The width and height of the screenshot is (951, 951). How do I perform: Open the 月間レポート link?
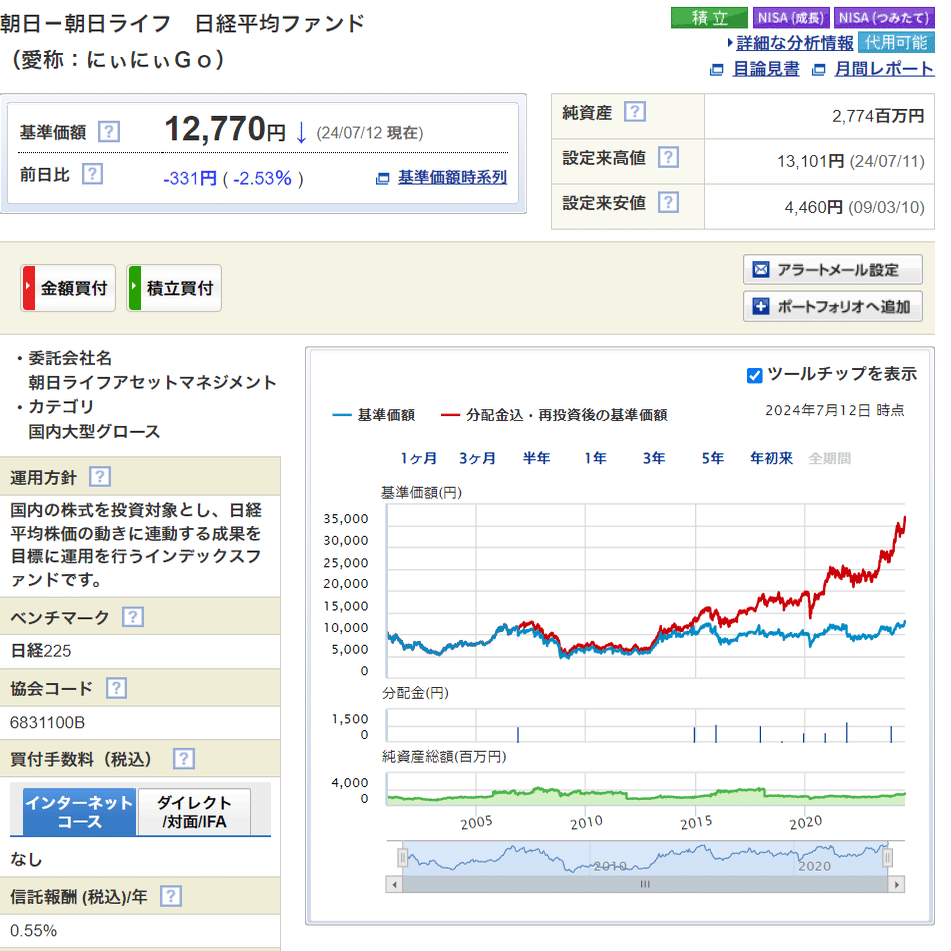point(884,69)
